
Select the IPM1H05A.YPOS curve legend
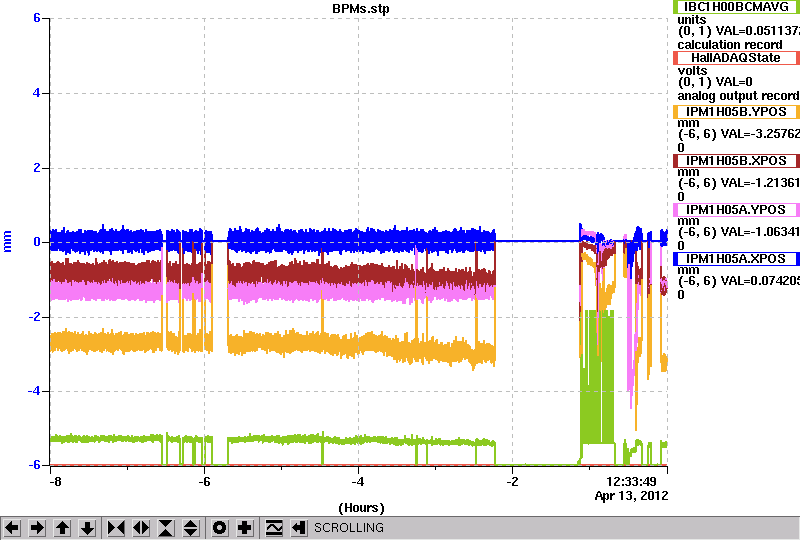pos(736,210)
